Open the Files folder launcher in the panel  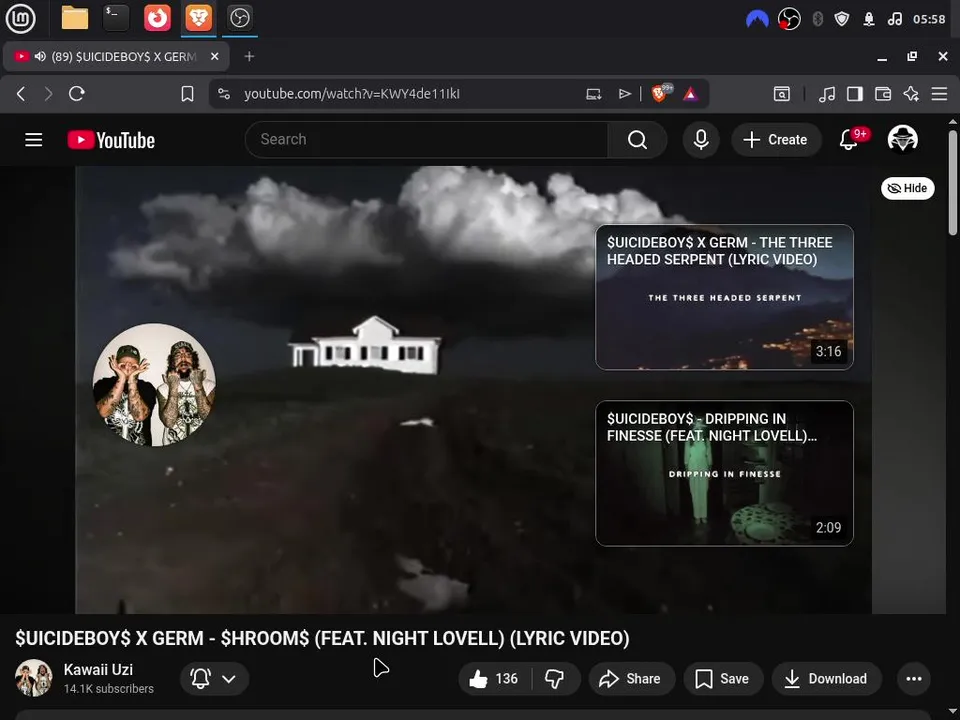(75, 18)
